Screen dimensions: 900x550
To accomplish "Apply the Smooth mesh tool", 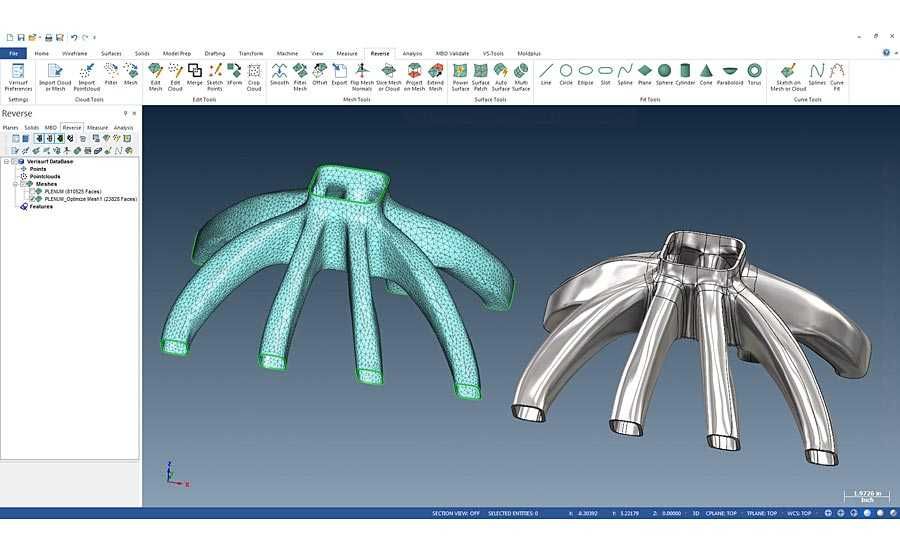I will 280,75.
